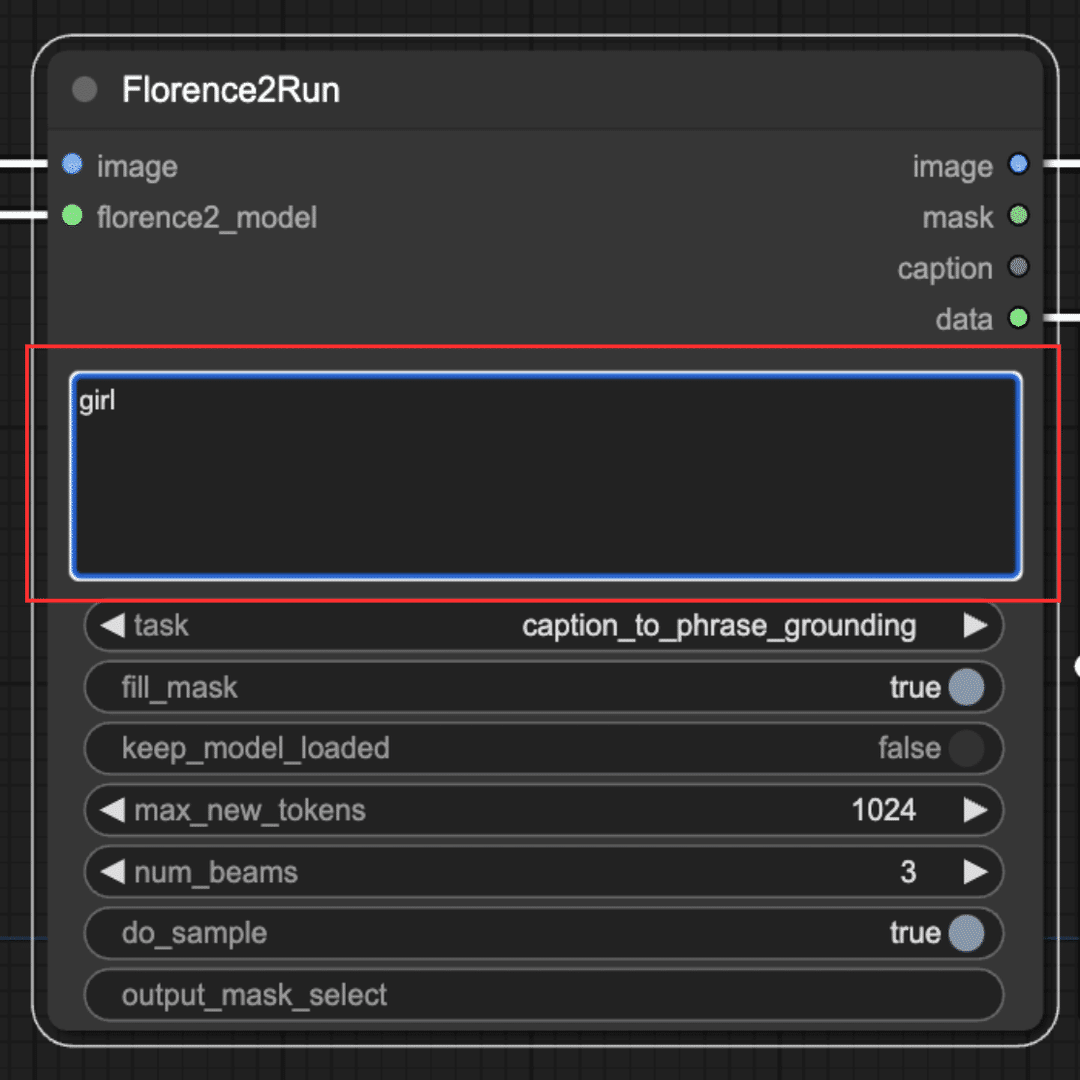Screen dimensions: 1080x1080
Task: Click the green data output socket
Action: [1018, 318]
